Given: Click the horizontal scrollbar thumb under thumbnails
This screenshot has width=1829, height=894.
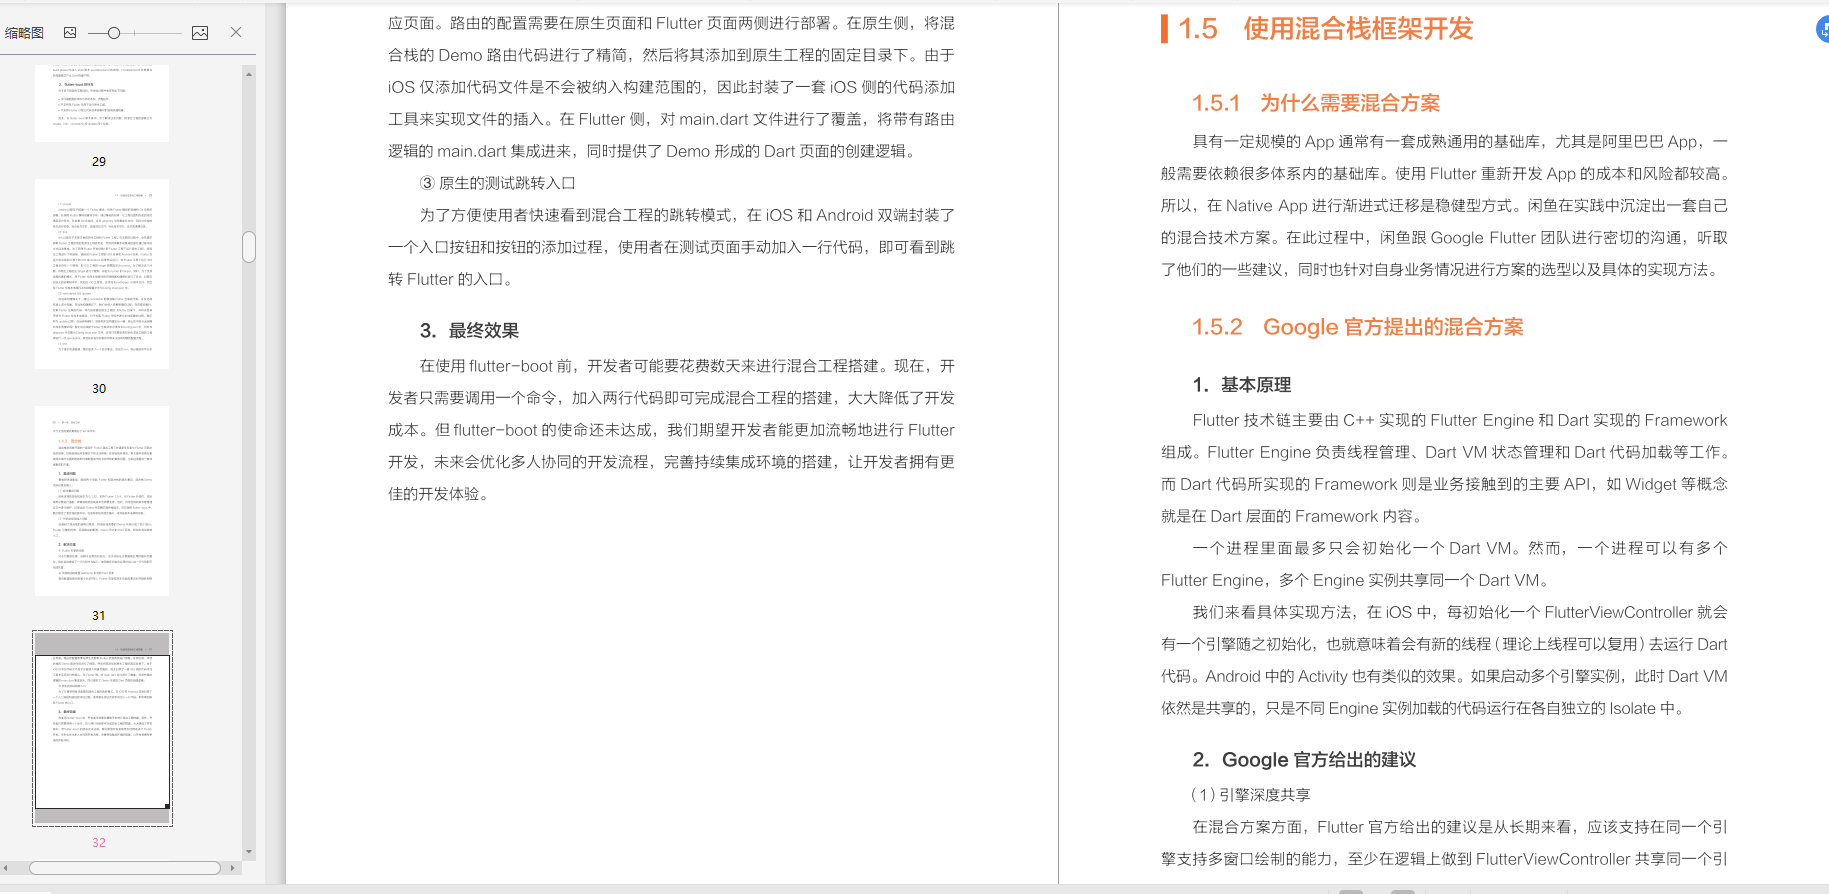Looking at the screenshot, I should 125,868.
